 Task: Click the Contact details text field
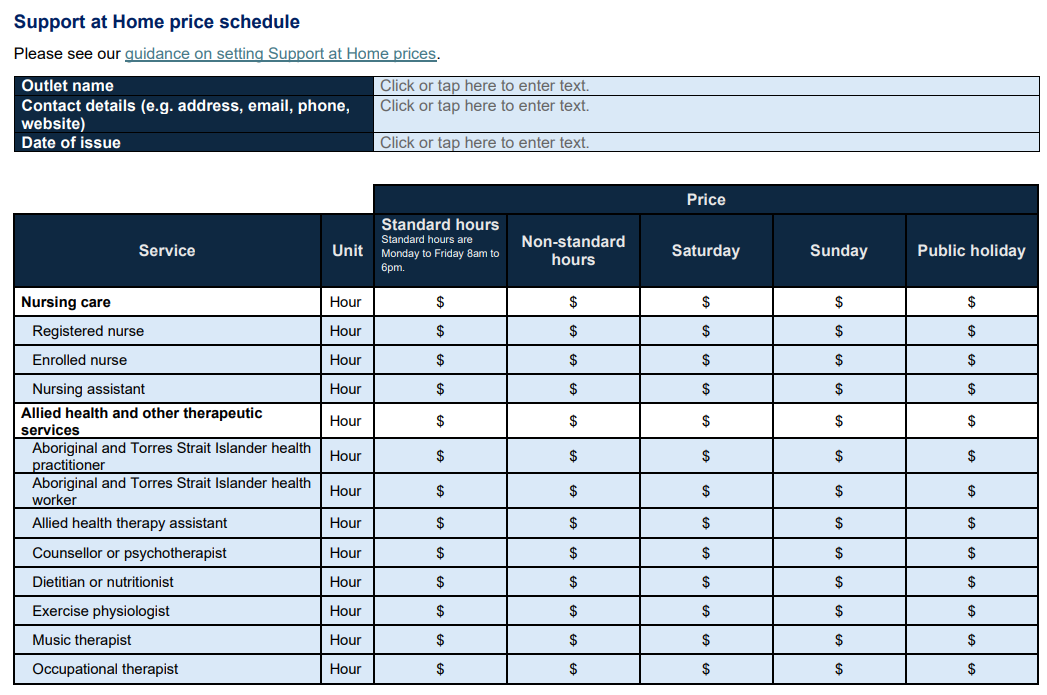[x=705, y=114]
